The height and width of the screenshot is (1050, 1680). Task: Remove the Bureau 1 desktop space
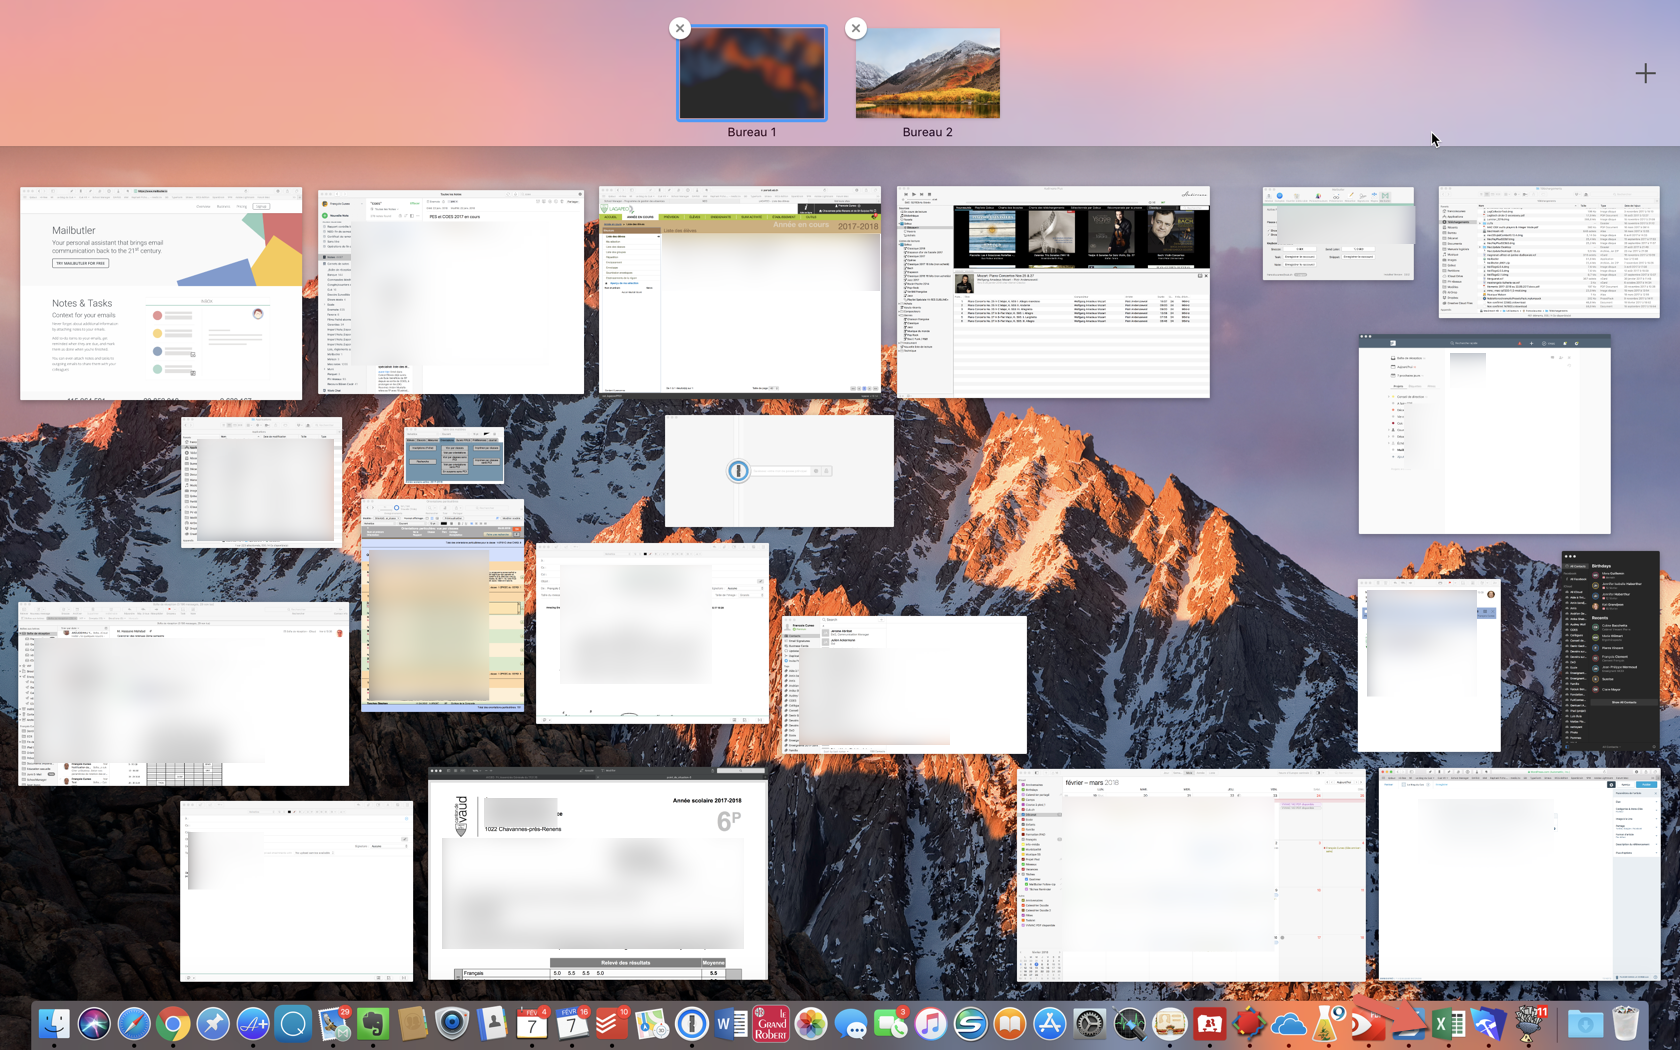click(x=680, y=28)
